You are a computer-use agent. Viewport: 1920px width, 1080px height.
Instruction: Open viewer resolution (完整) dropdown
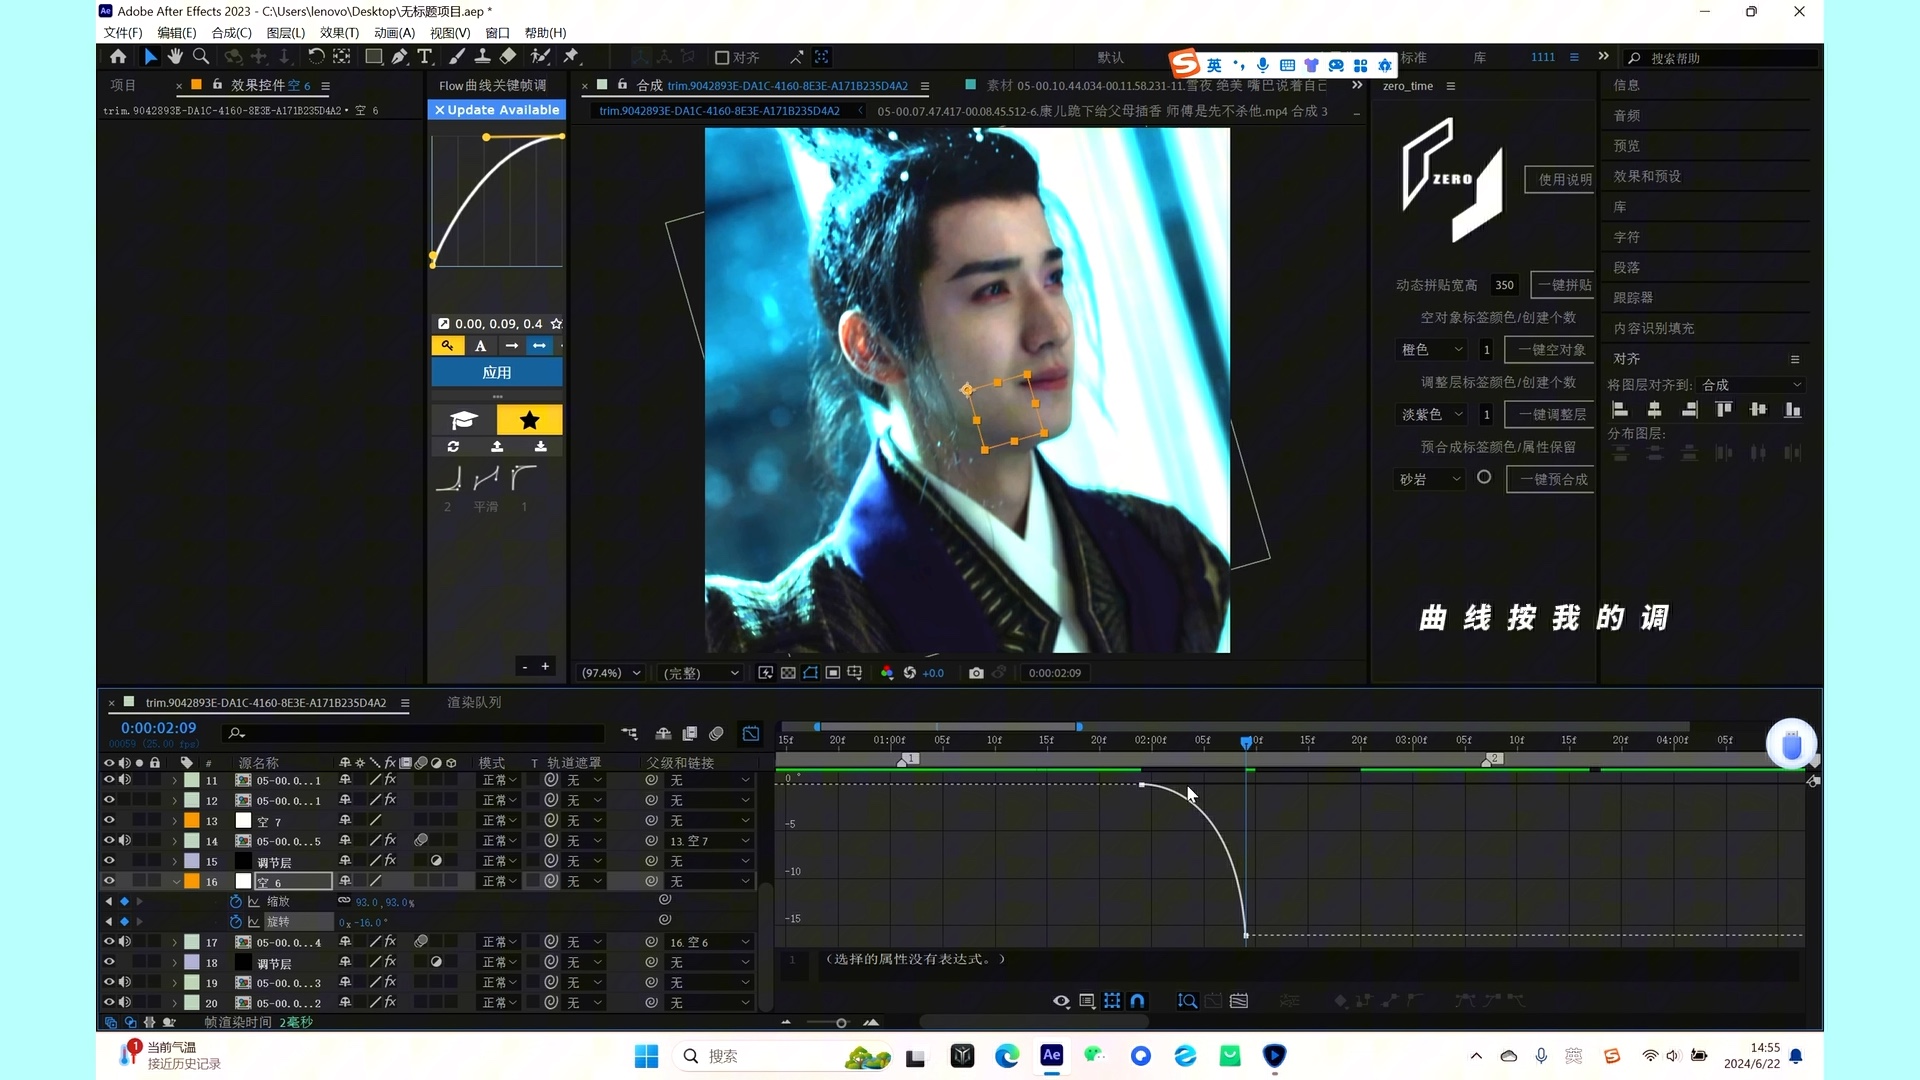[x=701, y=673]
